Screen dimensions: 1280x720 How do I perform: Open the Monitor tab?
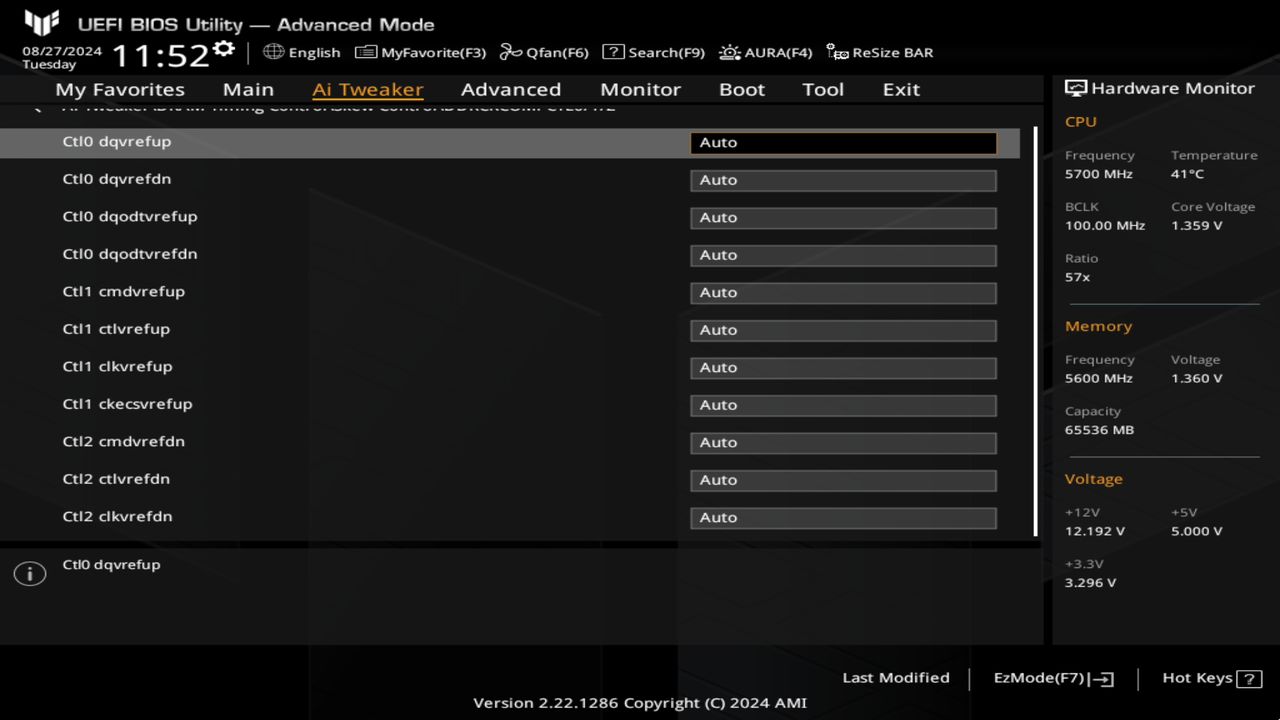[640, 89]
